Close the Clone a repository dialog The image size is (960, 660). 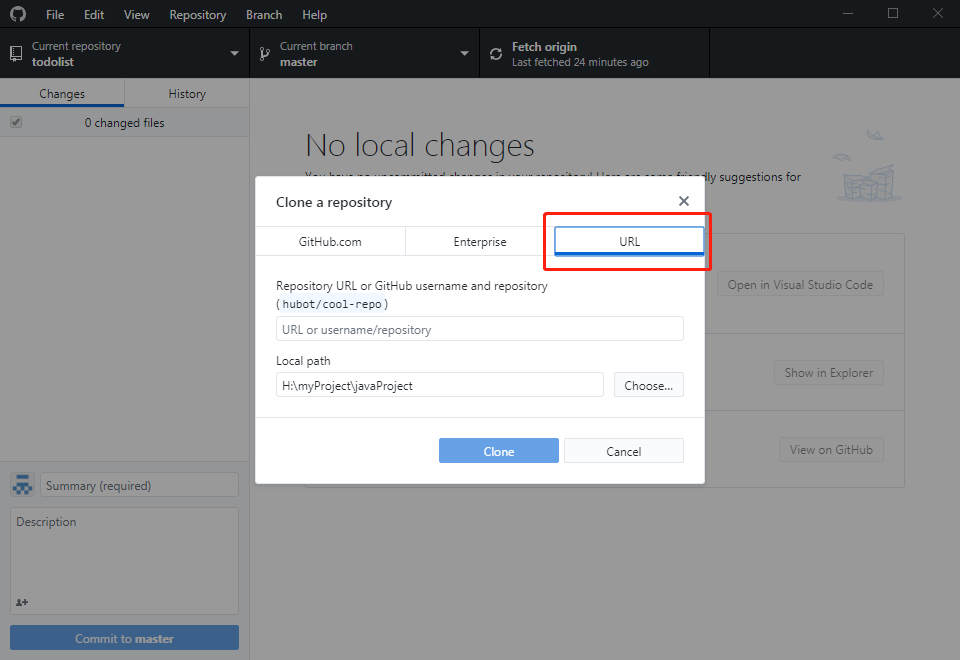[x=684, y=201]
